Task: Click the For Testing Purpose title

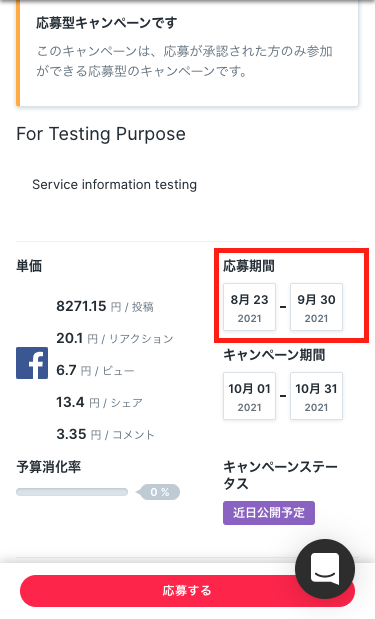Action: click(101, 134)
